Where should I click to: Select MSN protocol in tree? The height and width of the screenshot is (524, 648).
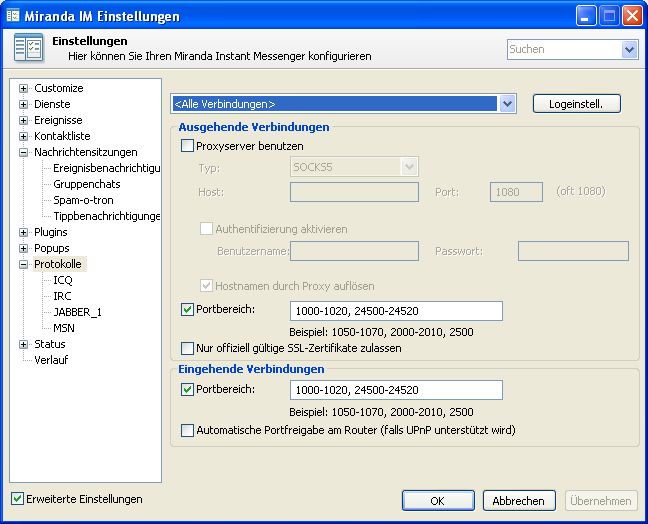click(64, 329)
